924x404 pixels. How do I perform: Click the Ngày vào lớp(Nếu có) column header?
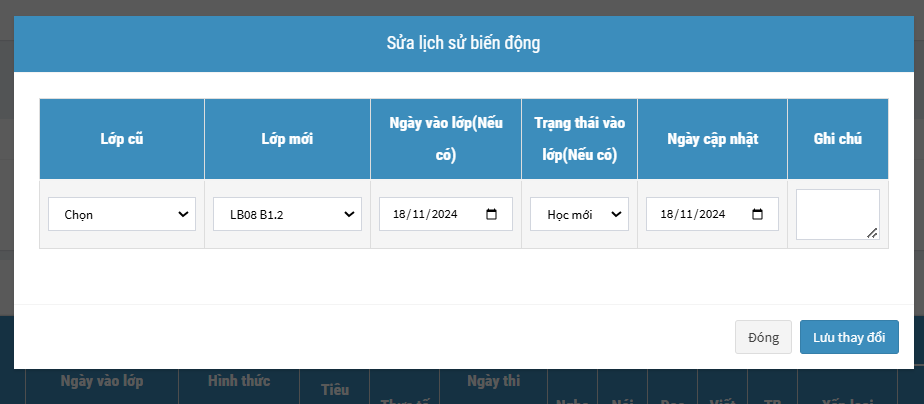pyautogui.click(x=445, y=139)
